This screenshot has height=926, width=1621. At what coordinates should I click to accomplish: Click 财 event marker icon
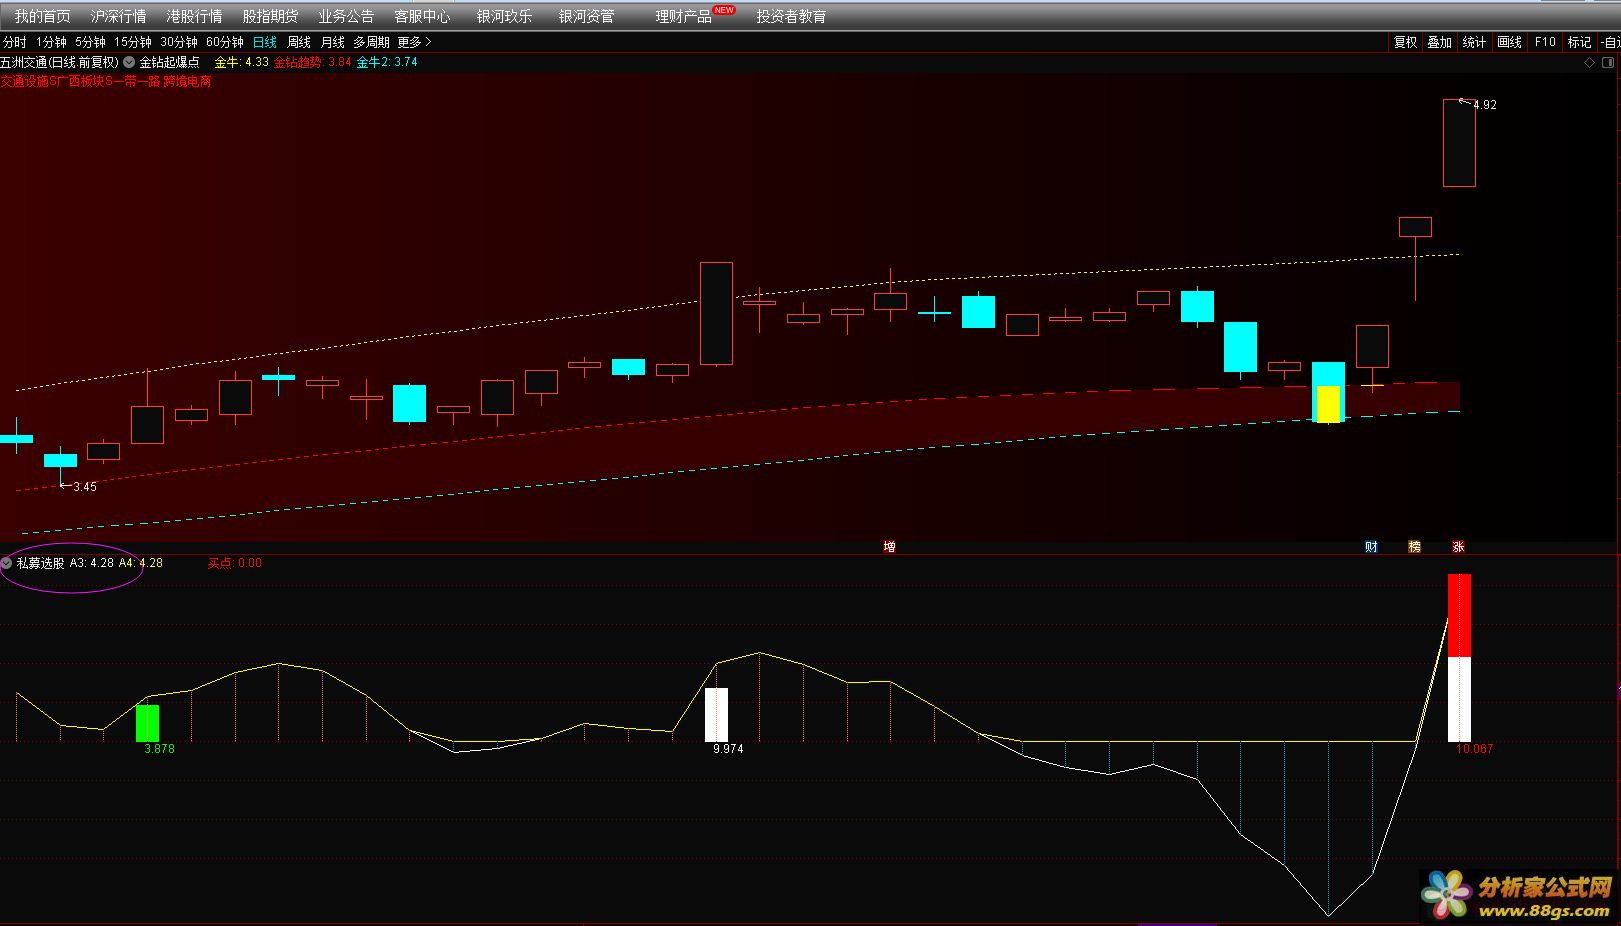[x=1371, y=547]
